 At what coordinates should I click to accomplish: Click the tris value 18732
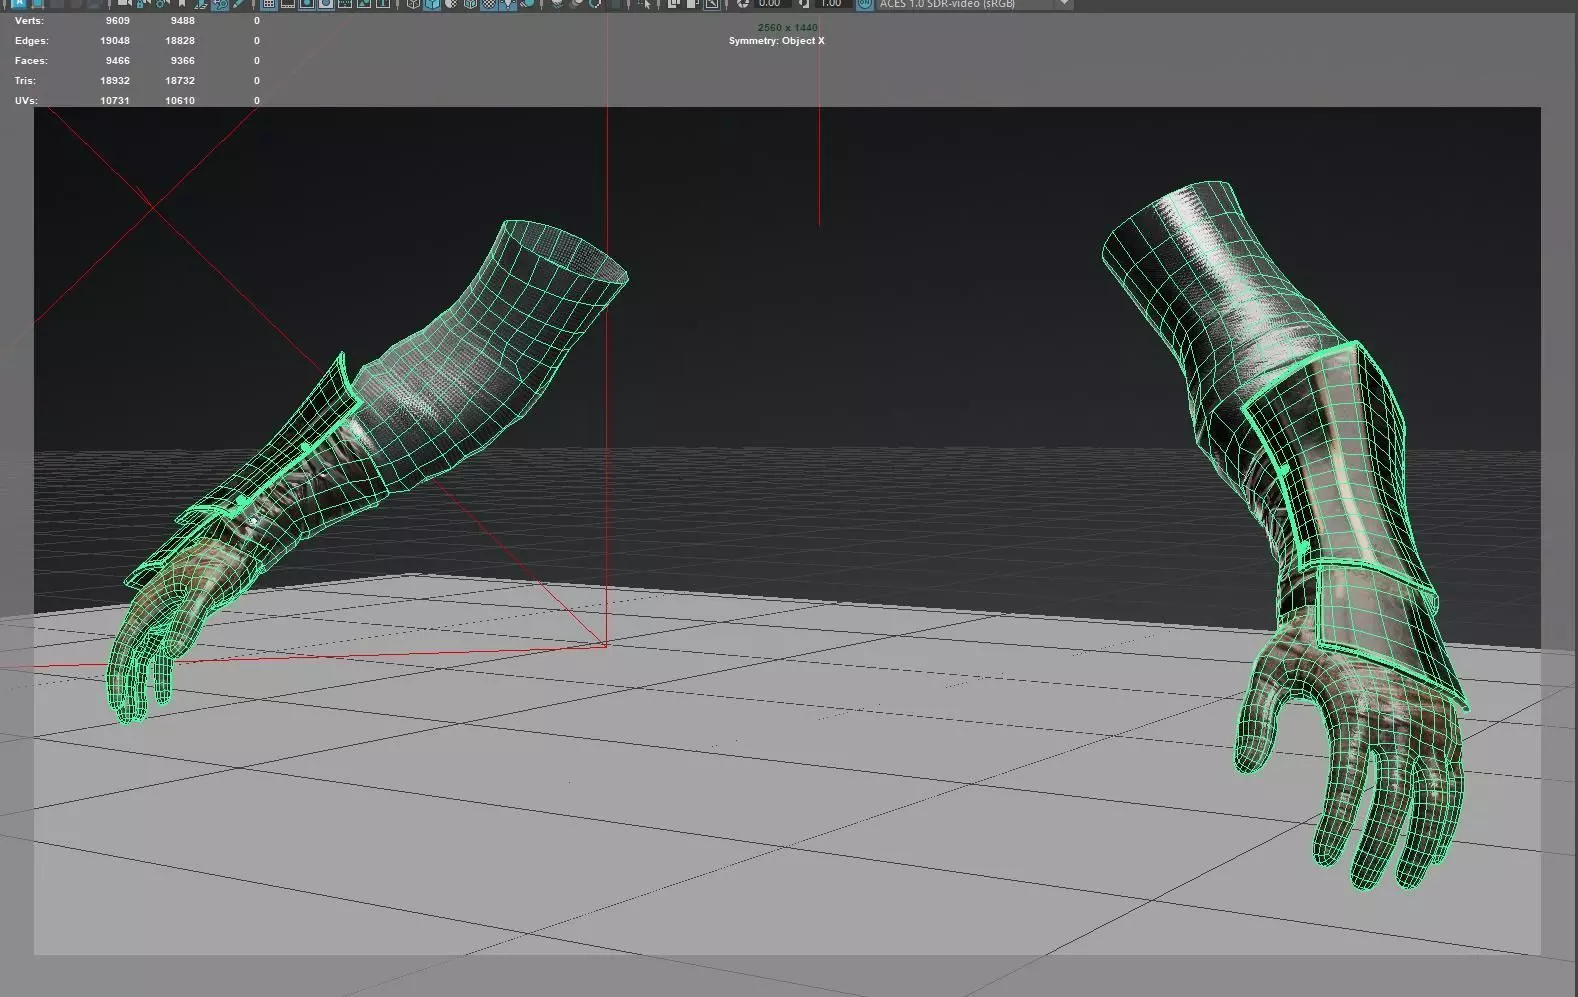point(180,81)
